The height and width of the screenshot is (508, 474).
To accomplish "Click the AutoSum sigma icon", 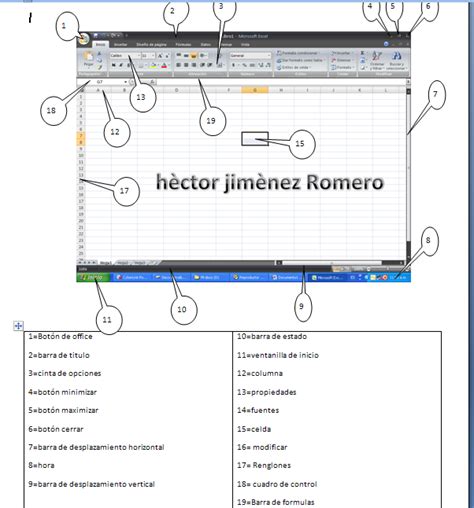I will pyautogui.click(x=362, y=53).
